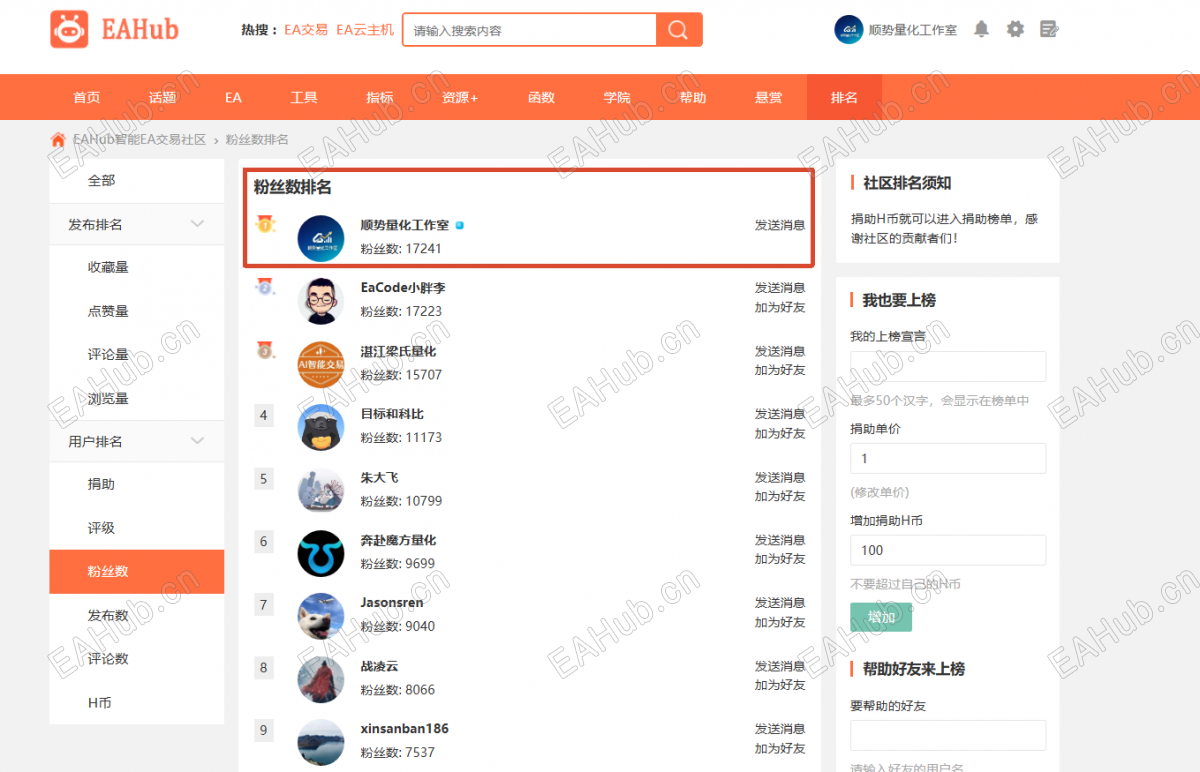Open 话题 in navigation bar
The width and height of the screenshot is (1200, 772).
point(162,97)
